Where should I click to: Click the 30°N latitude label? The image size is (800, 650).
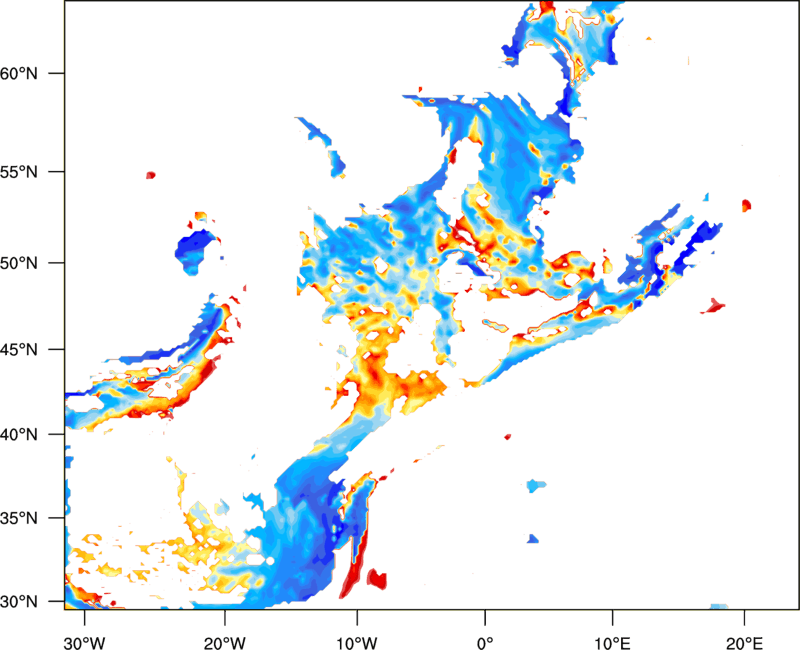click(19, 602)
